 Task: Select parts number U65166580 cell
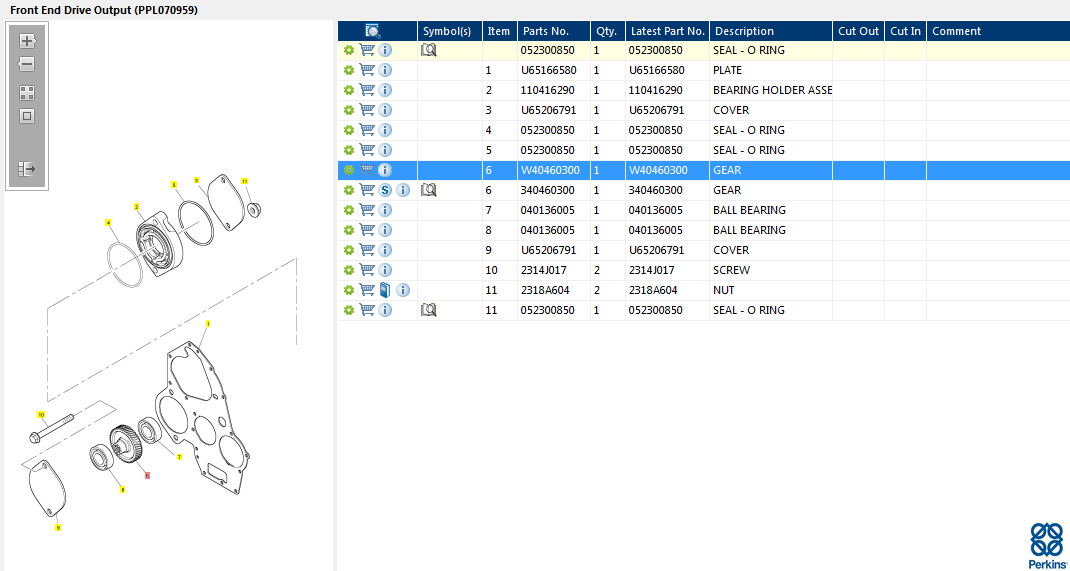554,70
